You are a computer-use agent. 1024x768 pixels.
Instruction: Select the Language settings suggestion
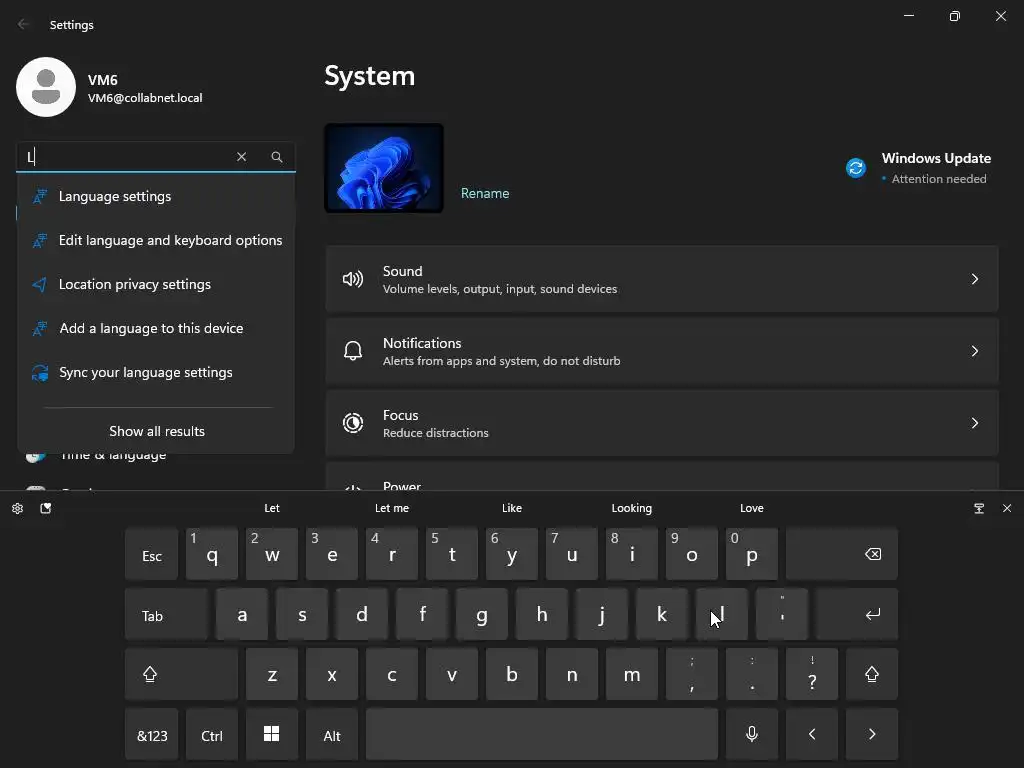click(x=156, y=197)
